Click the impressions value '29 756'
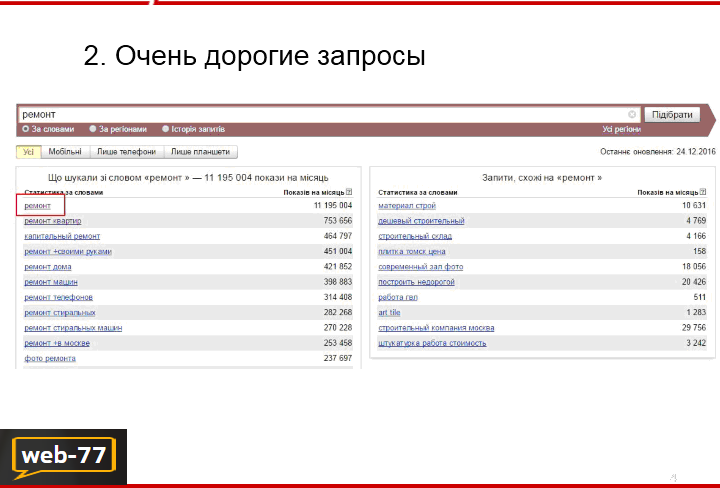720x488 pixels. 694,327
